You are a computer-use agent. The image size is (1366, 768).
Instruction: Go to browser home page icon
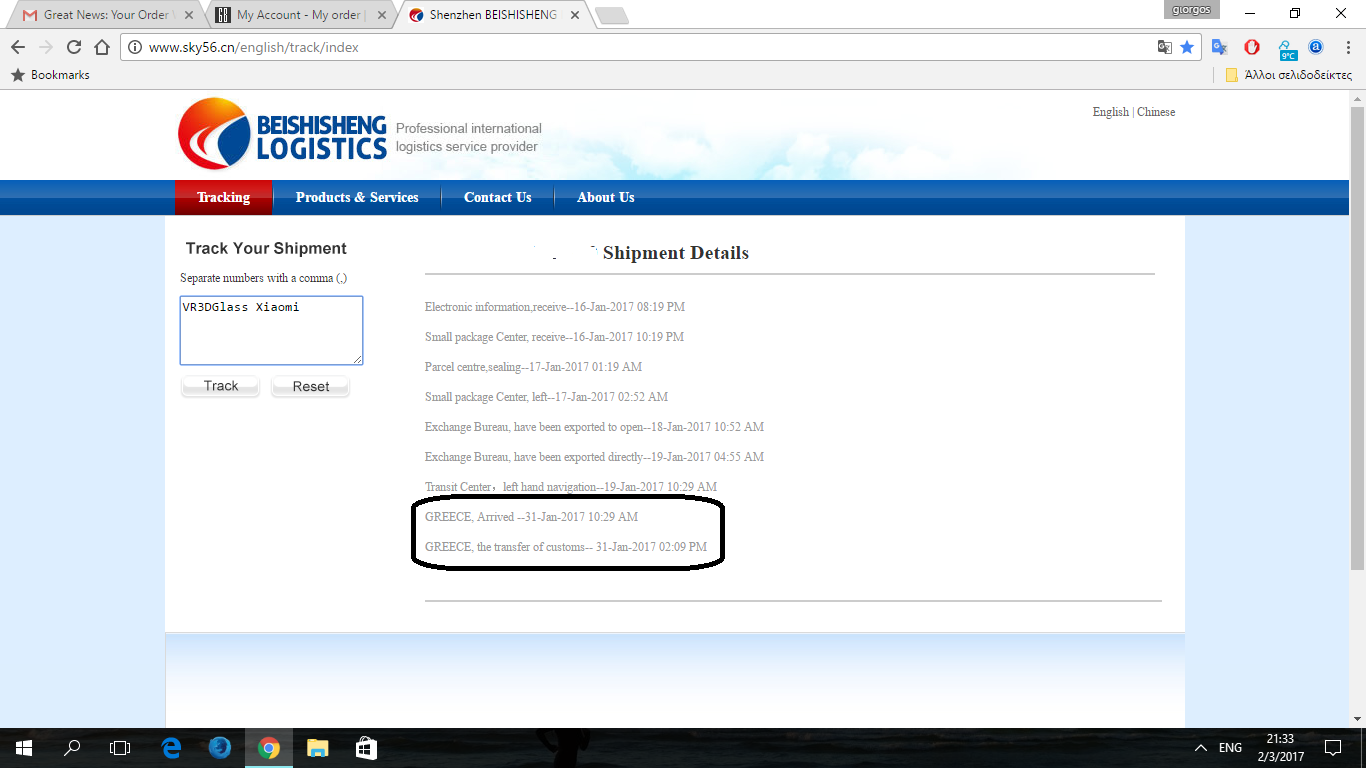click(x=101, y=47)
